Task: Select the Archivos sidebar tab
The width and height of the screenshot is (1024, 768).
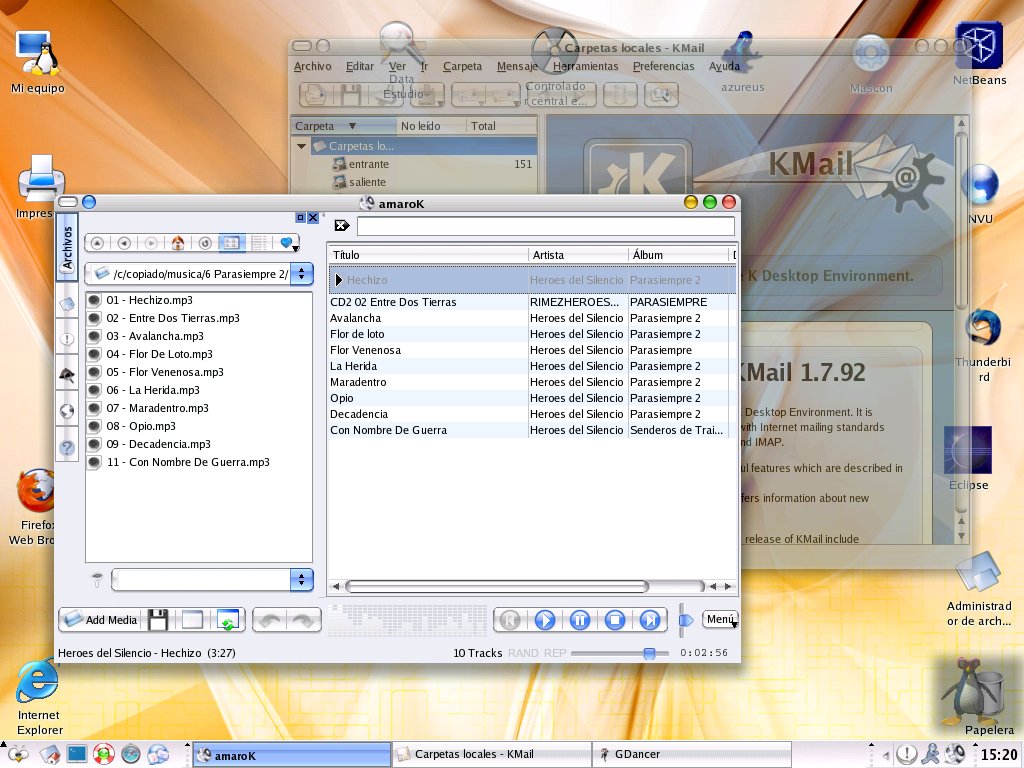Action: click(67, 248)
